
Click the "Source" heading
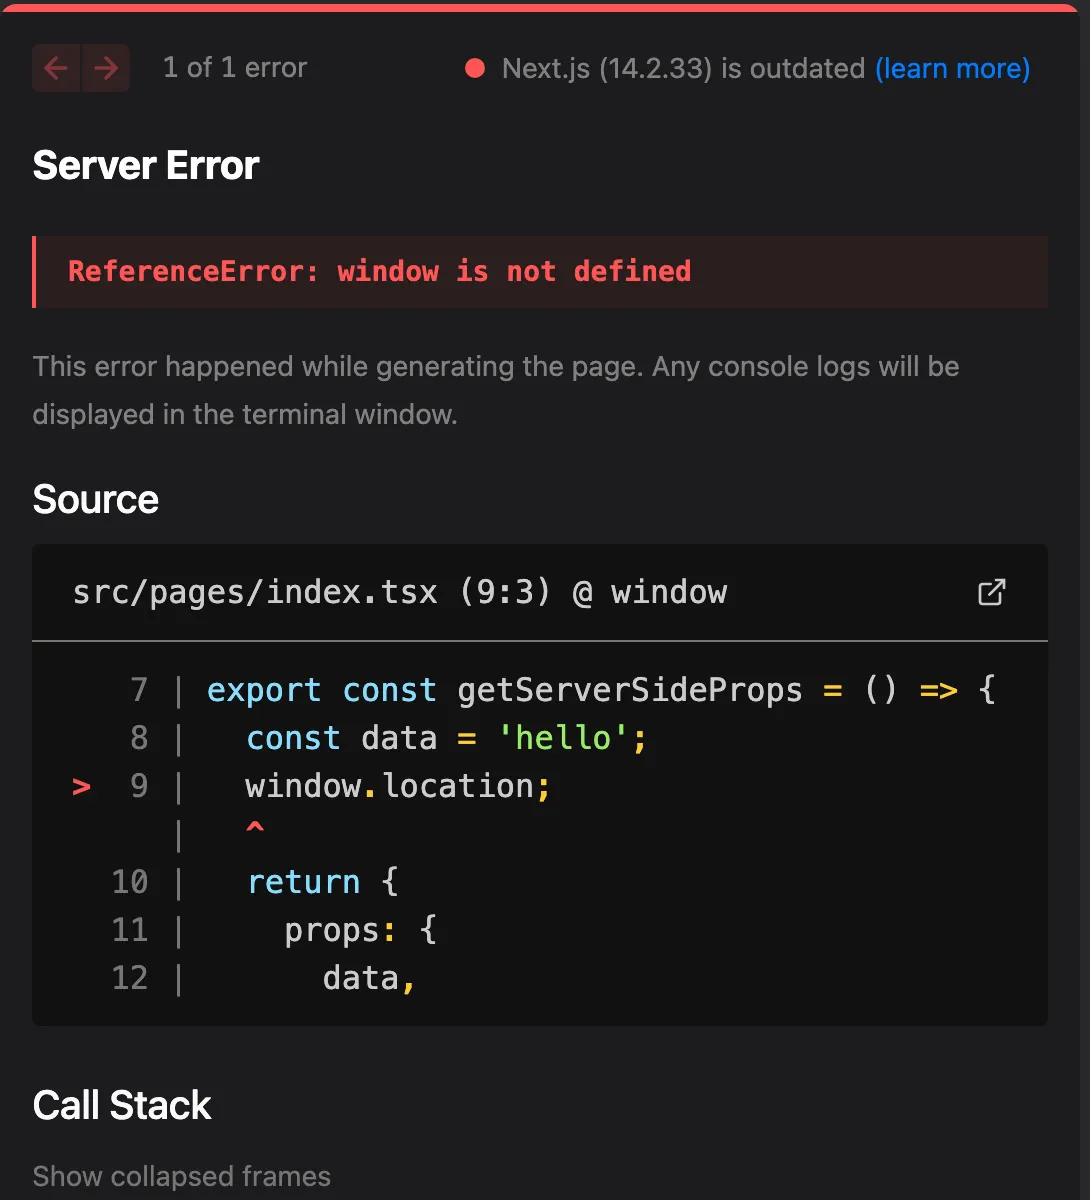[x=96, y=499]
